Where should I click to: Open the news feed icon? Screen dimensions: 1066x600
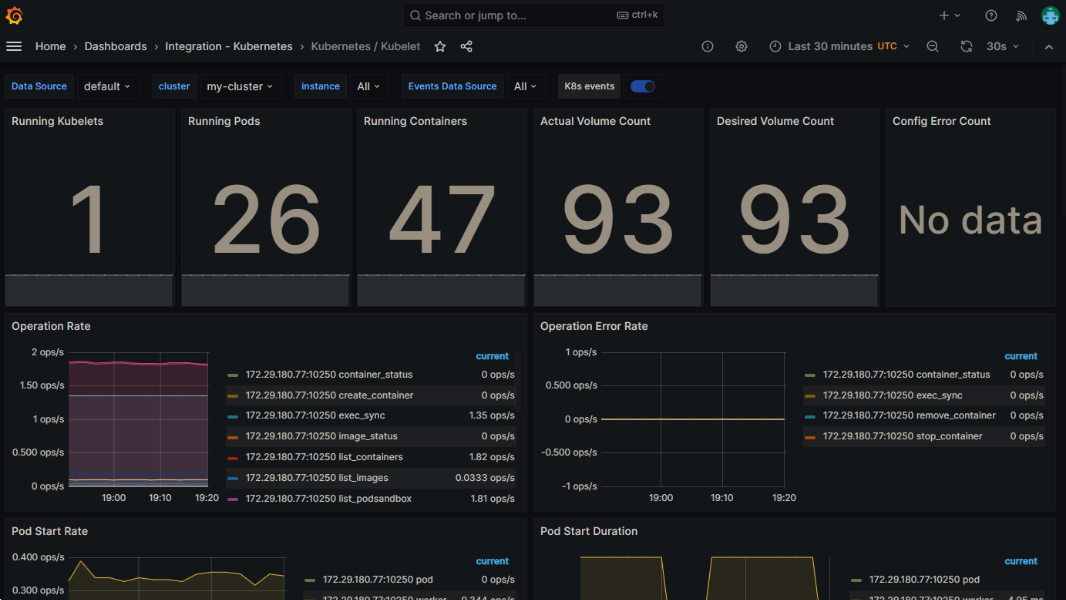click(x=1021, y=15)
